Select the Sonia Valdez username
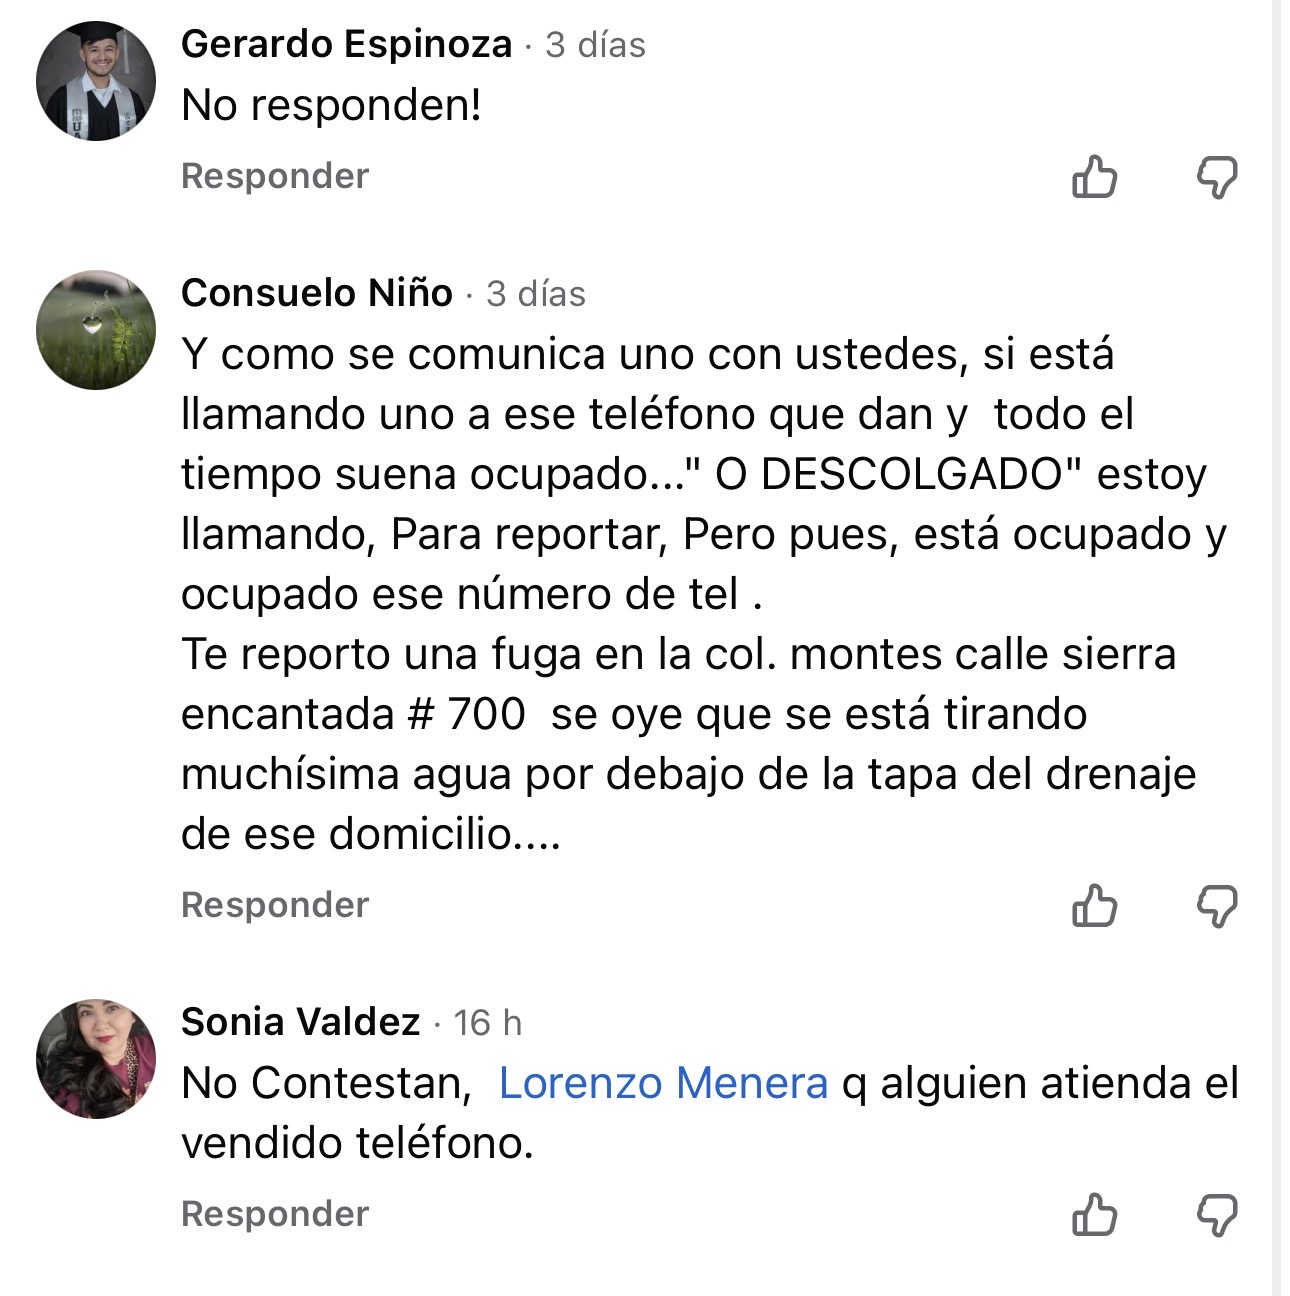Viewport: 1290px width, 1296px height. pyautogui.click(x=300, y=1022)
